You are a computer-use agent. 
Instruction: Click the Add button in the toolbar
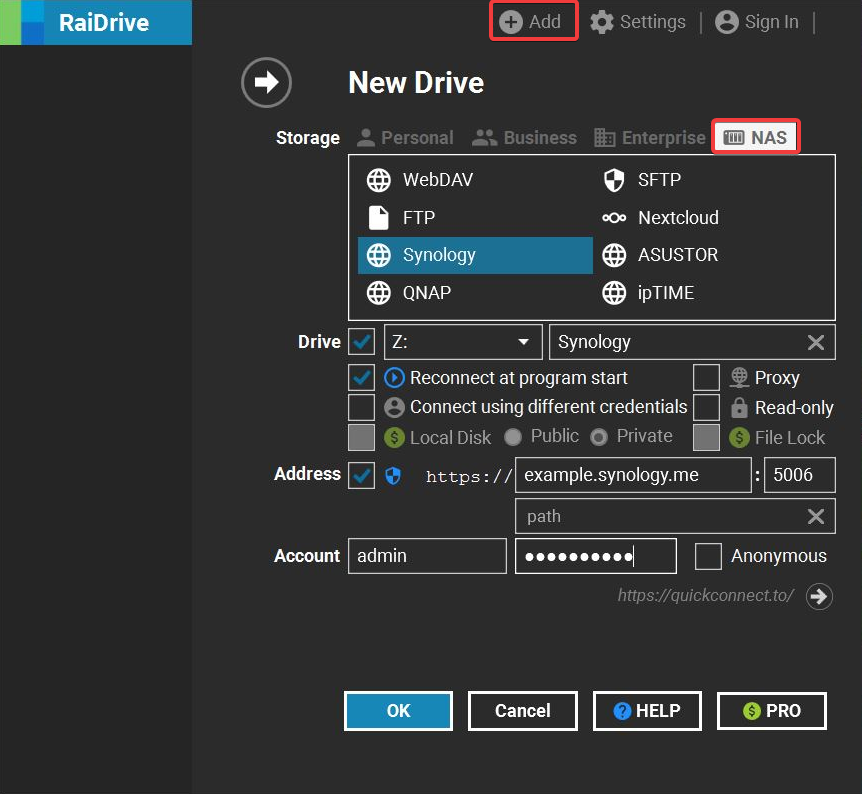[x=533, y=21]
